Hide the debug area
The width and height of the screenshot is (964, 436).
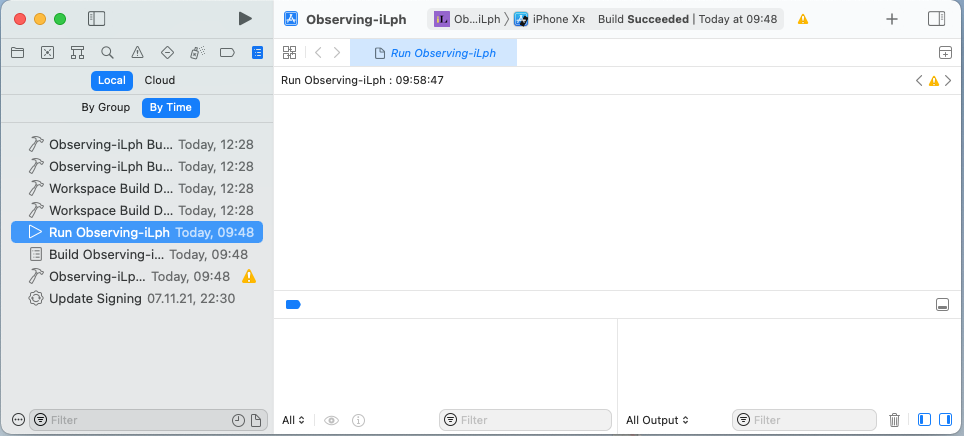(942, 304)
